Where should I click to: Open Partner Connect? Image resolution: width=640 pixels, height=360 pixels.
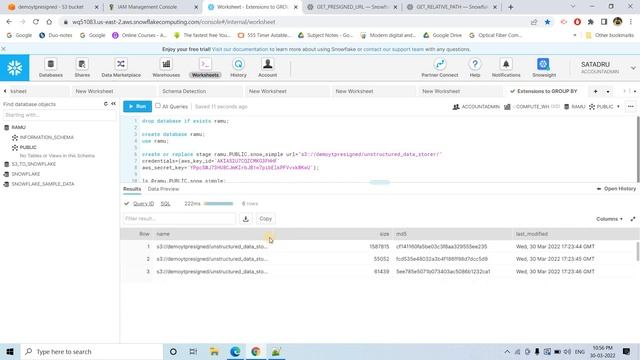pyautogui.click(x=440, y=68)
